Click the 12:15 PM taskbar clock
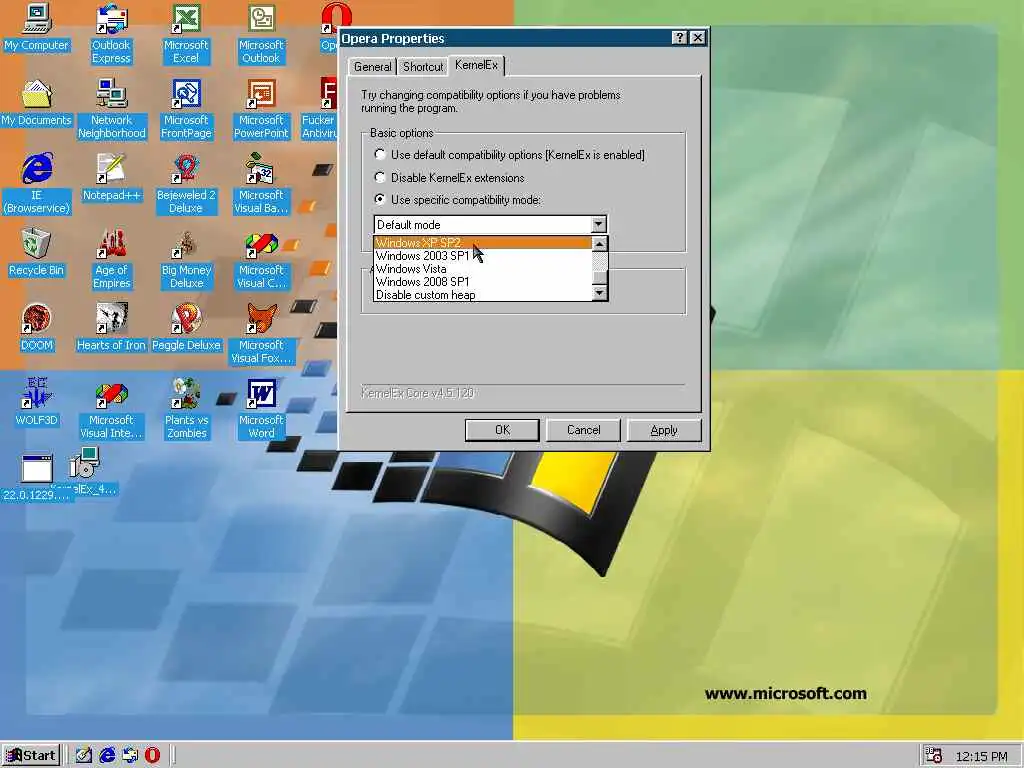The image size is (1024, 768). point(982,756)
